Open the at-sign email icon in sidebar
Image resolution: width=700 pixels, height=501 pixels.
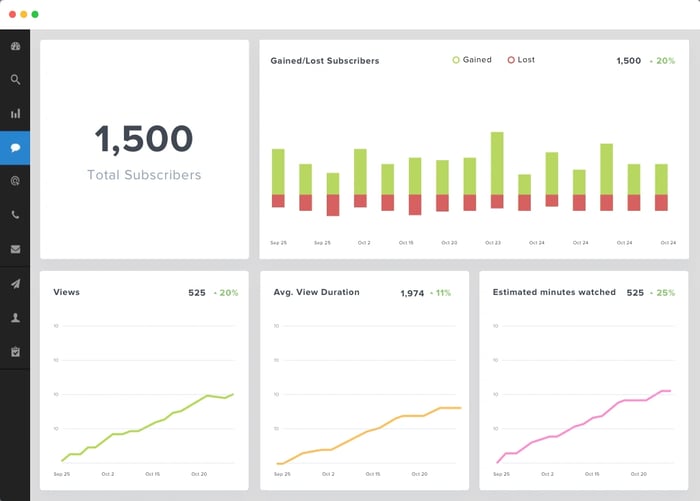point(15,182)
